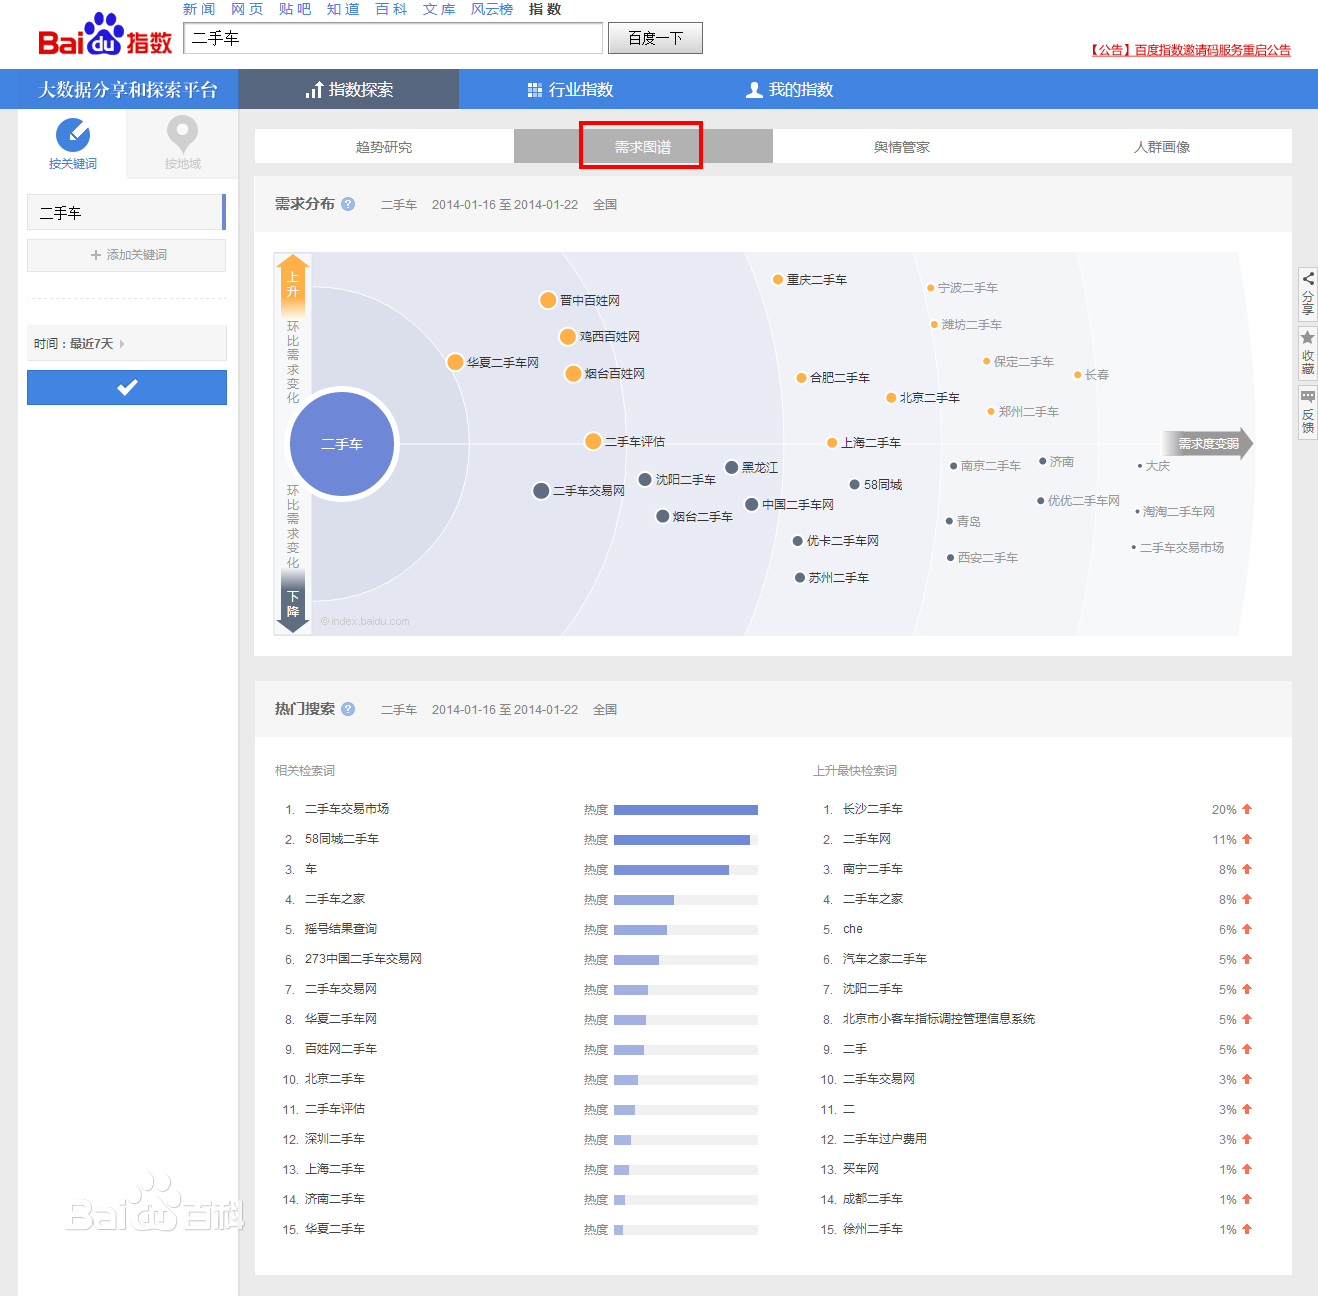This screenshot has width=1318, height=1296.
Task: Open 我的指数 navigation tab
Action: point(790,89)
